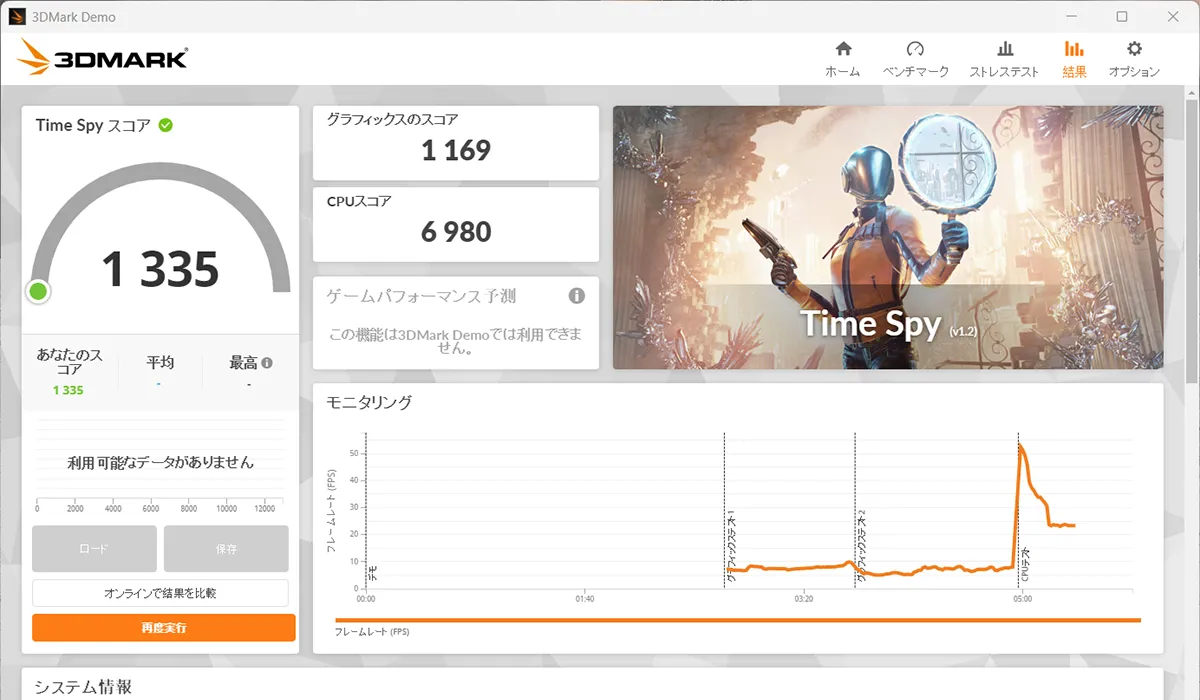The height and width of the screenshot is (700, 1200).
Task: Click the フレームレート (FPS) orange legend bar
Action: (737, 620)
